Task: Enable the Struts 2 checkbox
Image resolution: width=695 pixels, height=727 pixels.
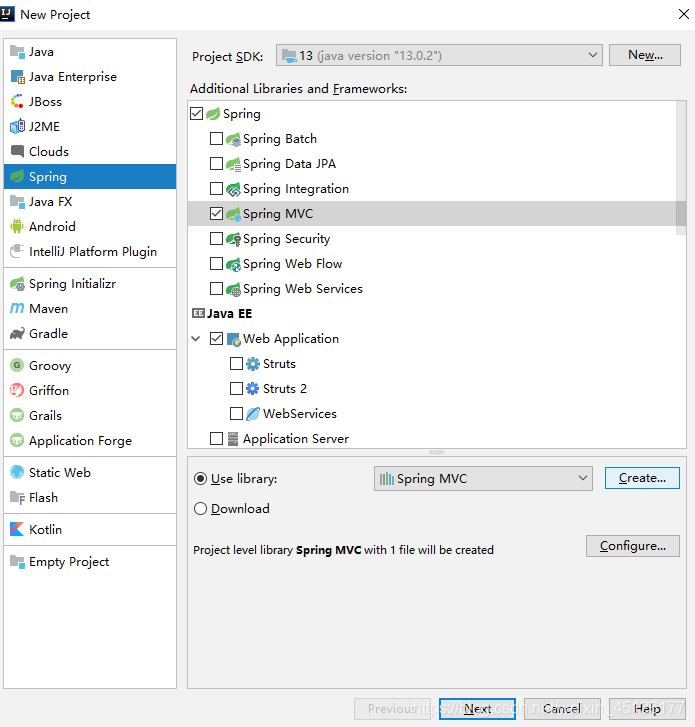Action: pyautogui.click(x=236, y=388)
